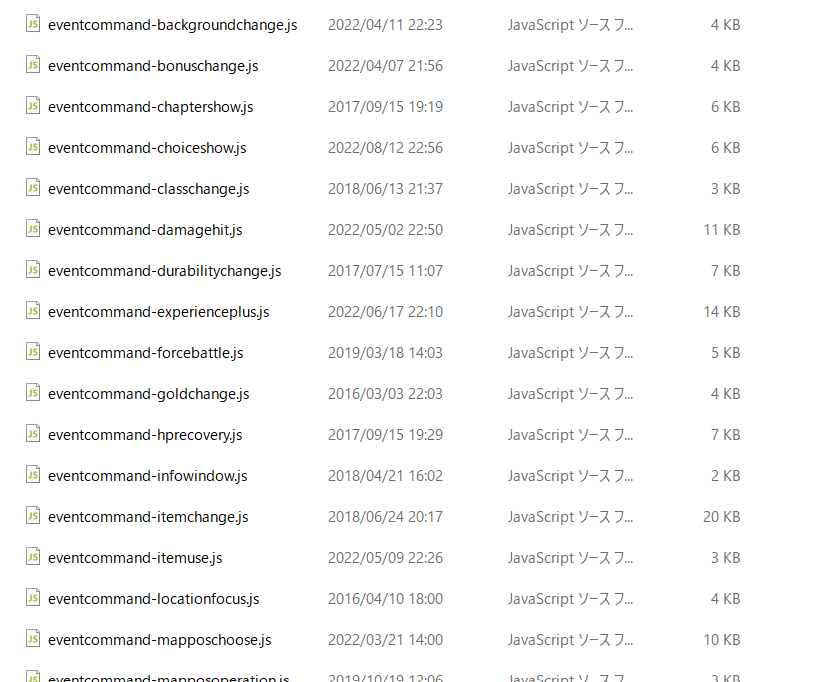Select the icon beside eventcommand-chaptershow.js

[33, 106]
